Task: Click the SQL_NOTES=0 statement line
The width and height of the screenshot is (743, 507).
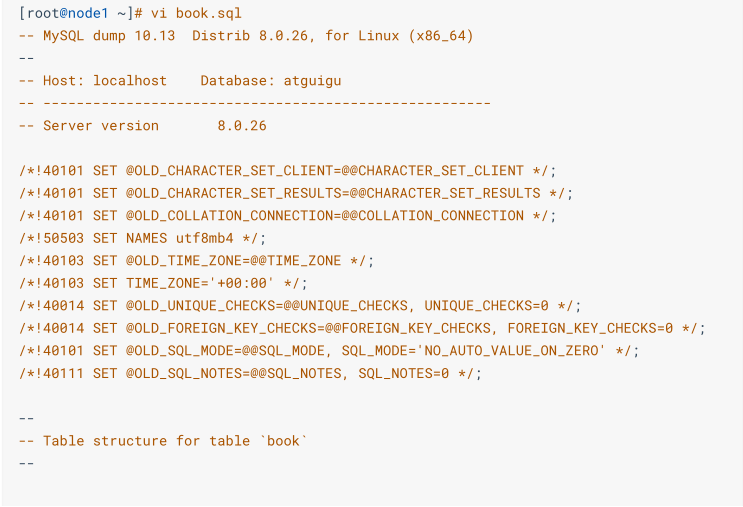Action: [x=250, y=373]
